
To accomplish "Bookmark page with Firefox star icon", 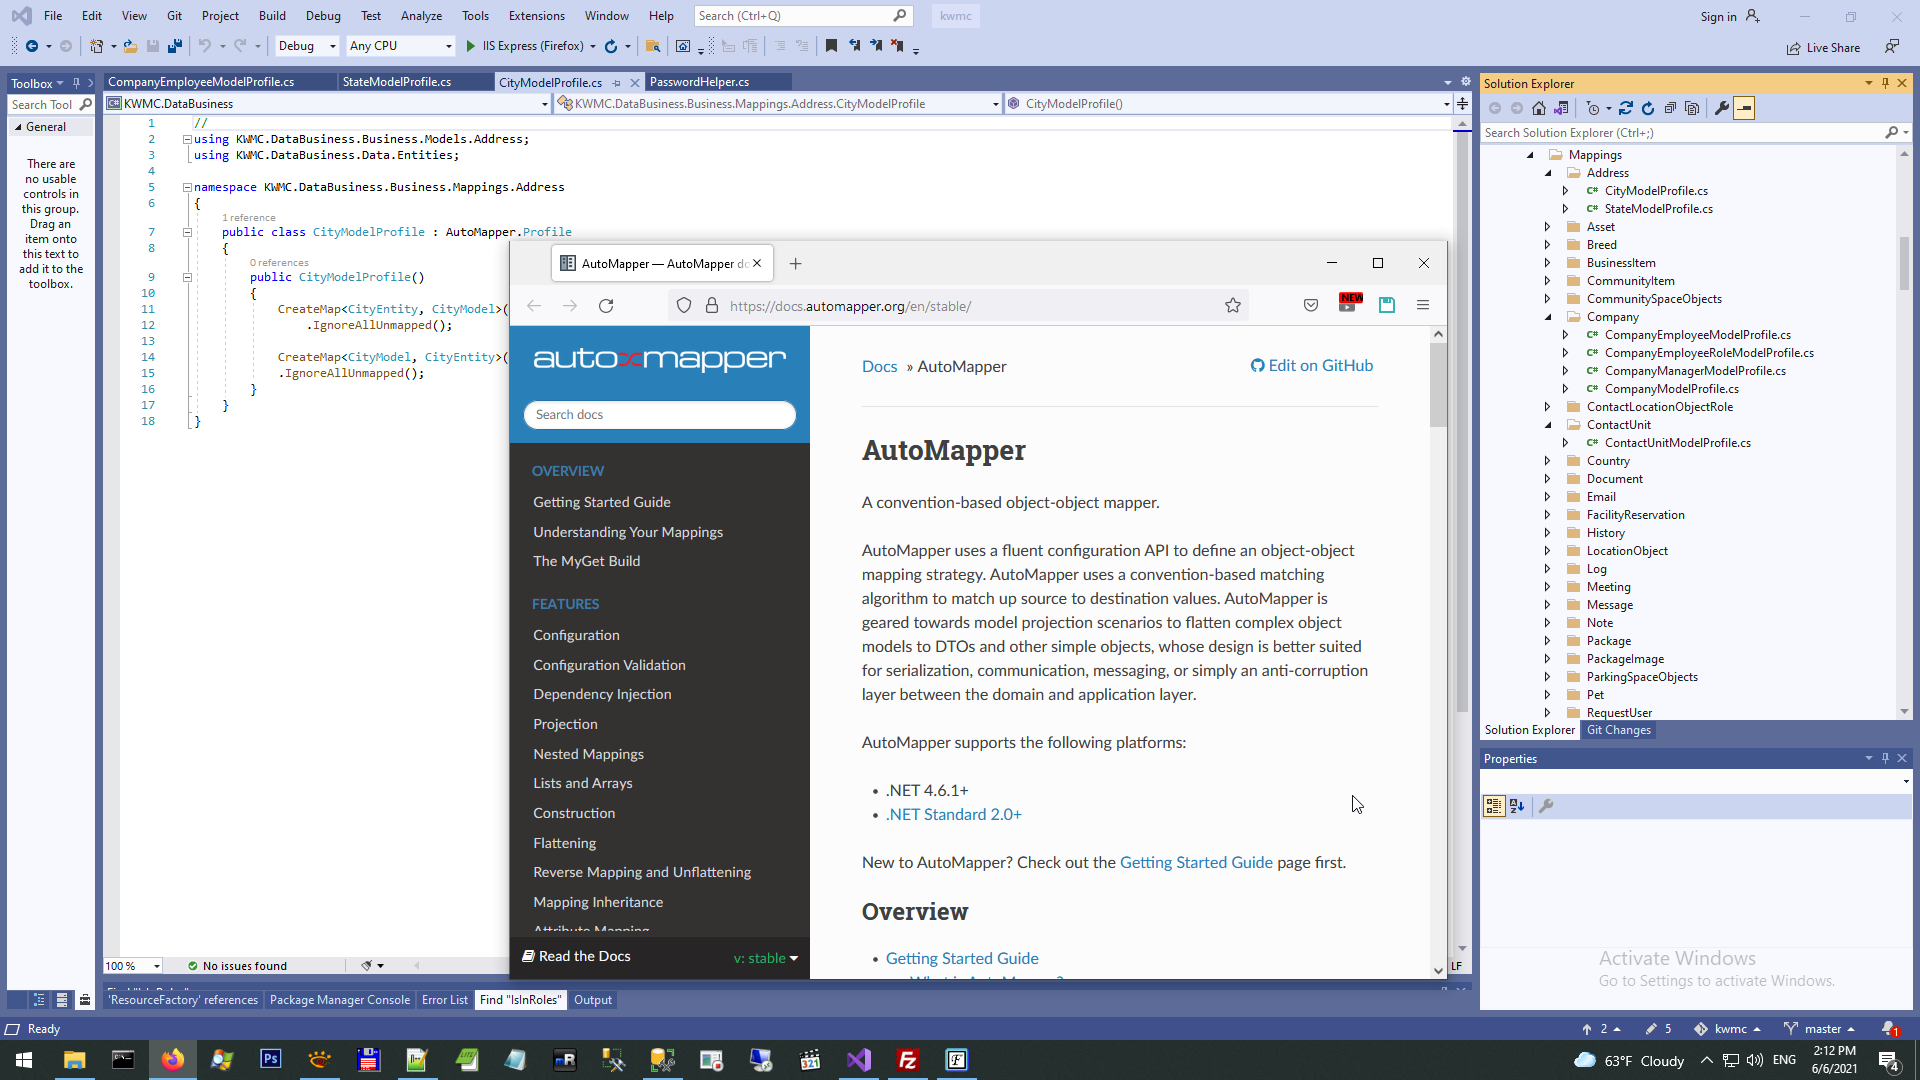I will [1233, 306].
